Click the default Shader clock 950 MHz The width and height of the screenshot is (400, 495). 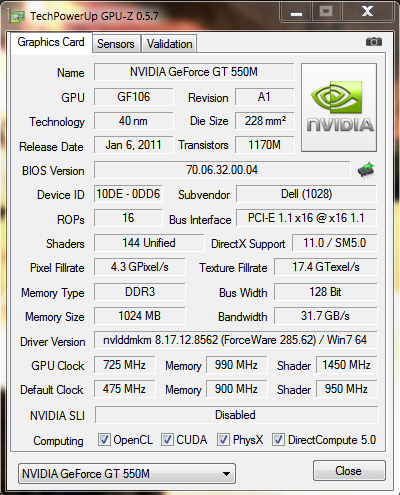(x=346, y=389)
